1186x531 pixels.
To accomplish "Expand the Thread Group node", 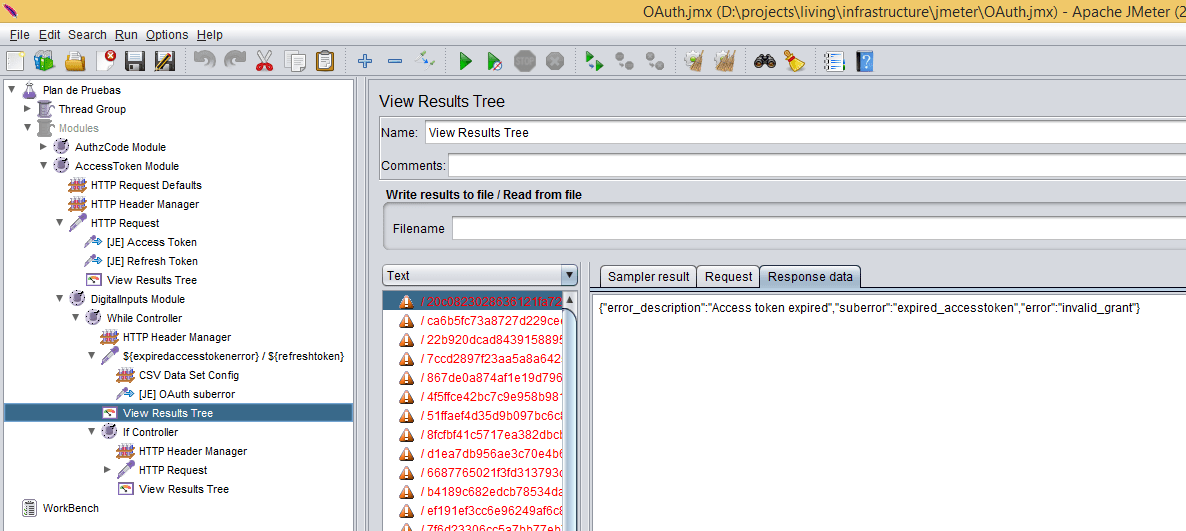I will [28, 109].
